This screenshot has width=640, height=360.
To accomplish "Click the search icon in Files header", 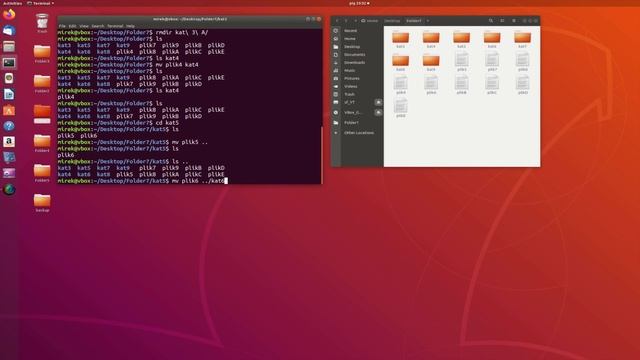I will click(491, 20).
